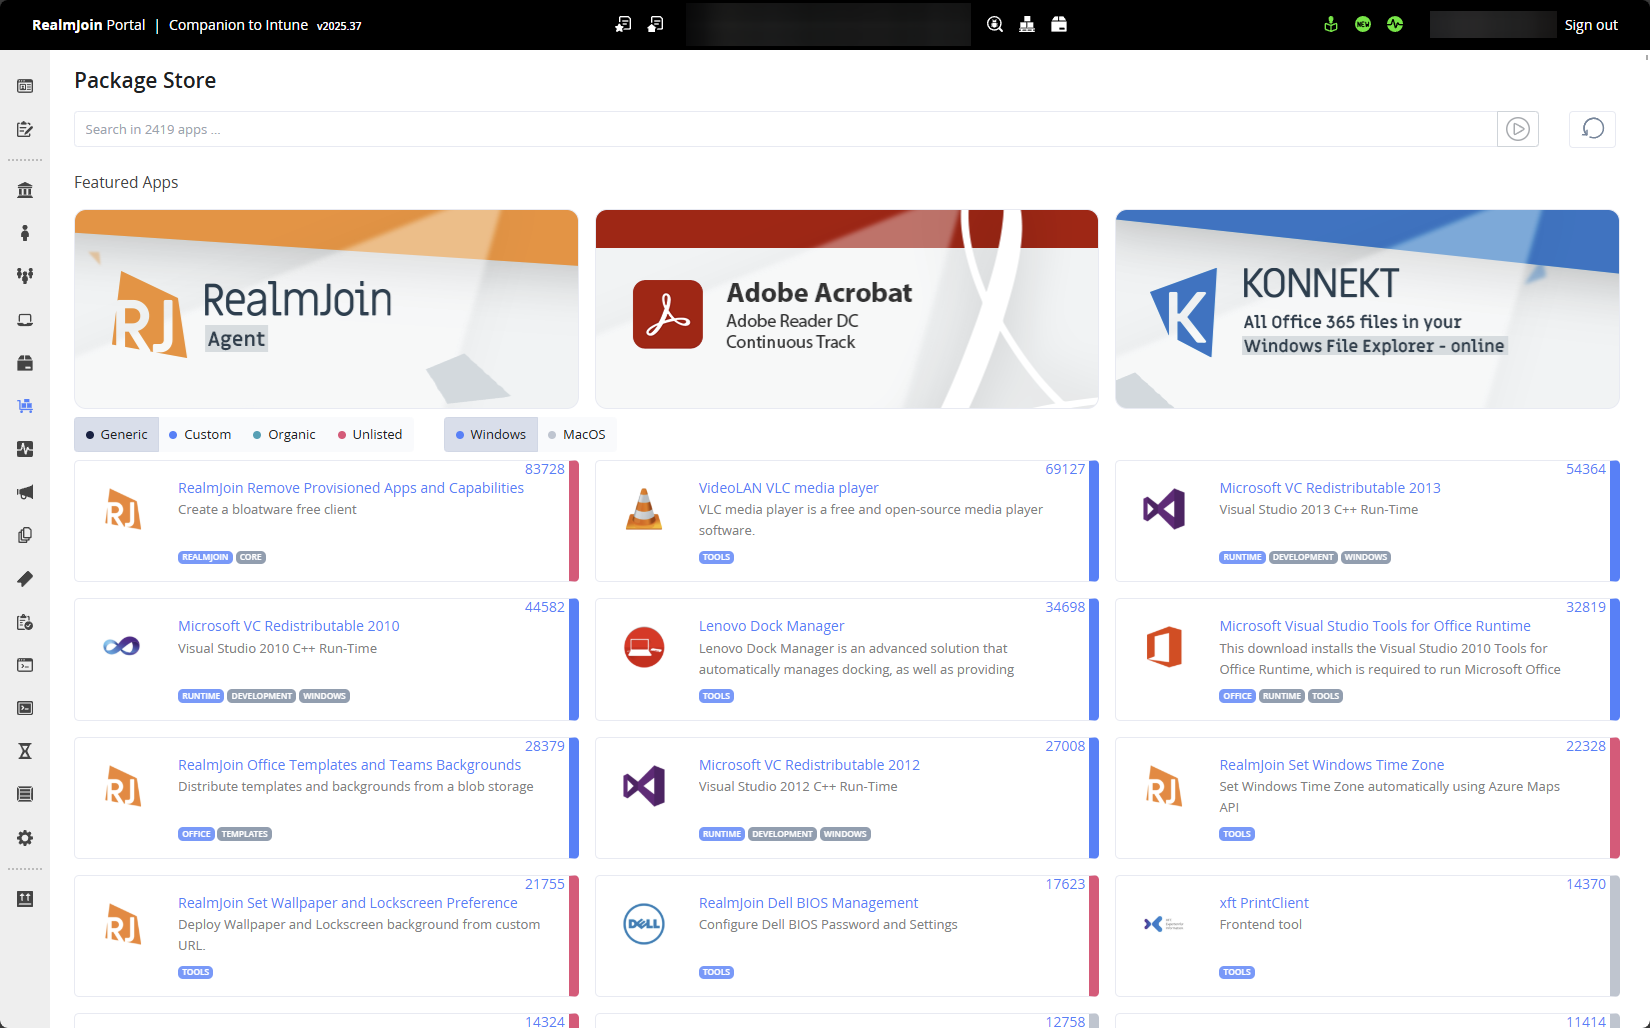Image resolution: width=1650 pixels, height=1028 pixels.
Task: Run search with the play button
Action: tap(1517, 129)
